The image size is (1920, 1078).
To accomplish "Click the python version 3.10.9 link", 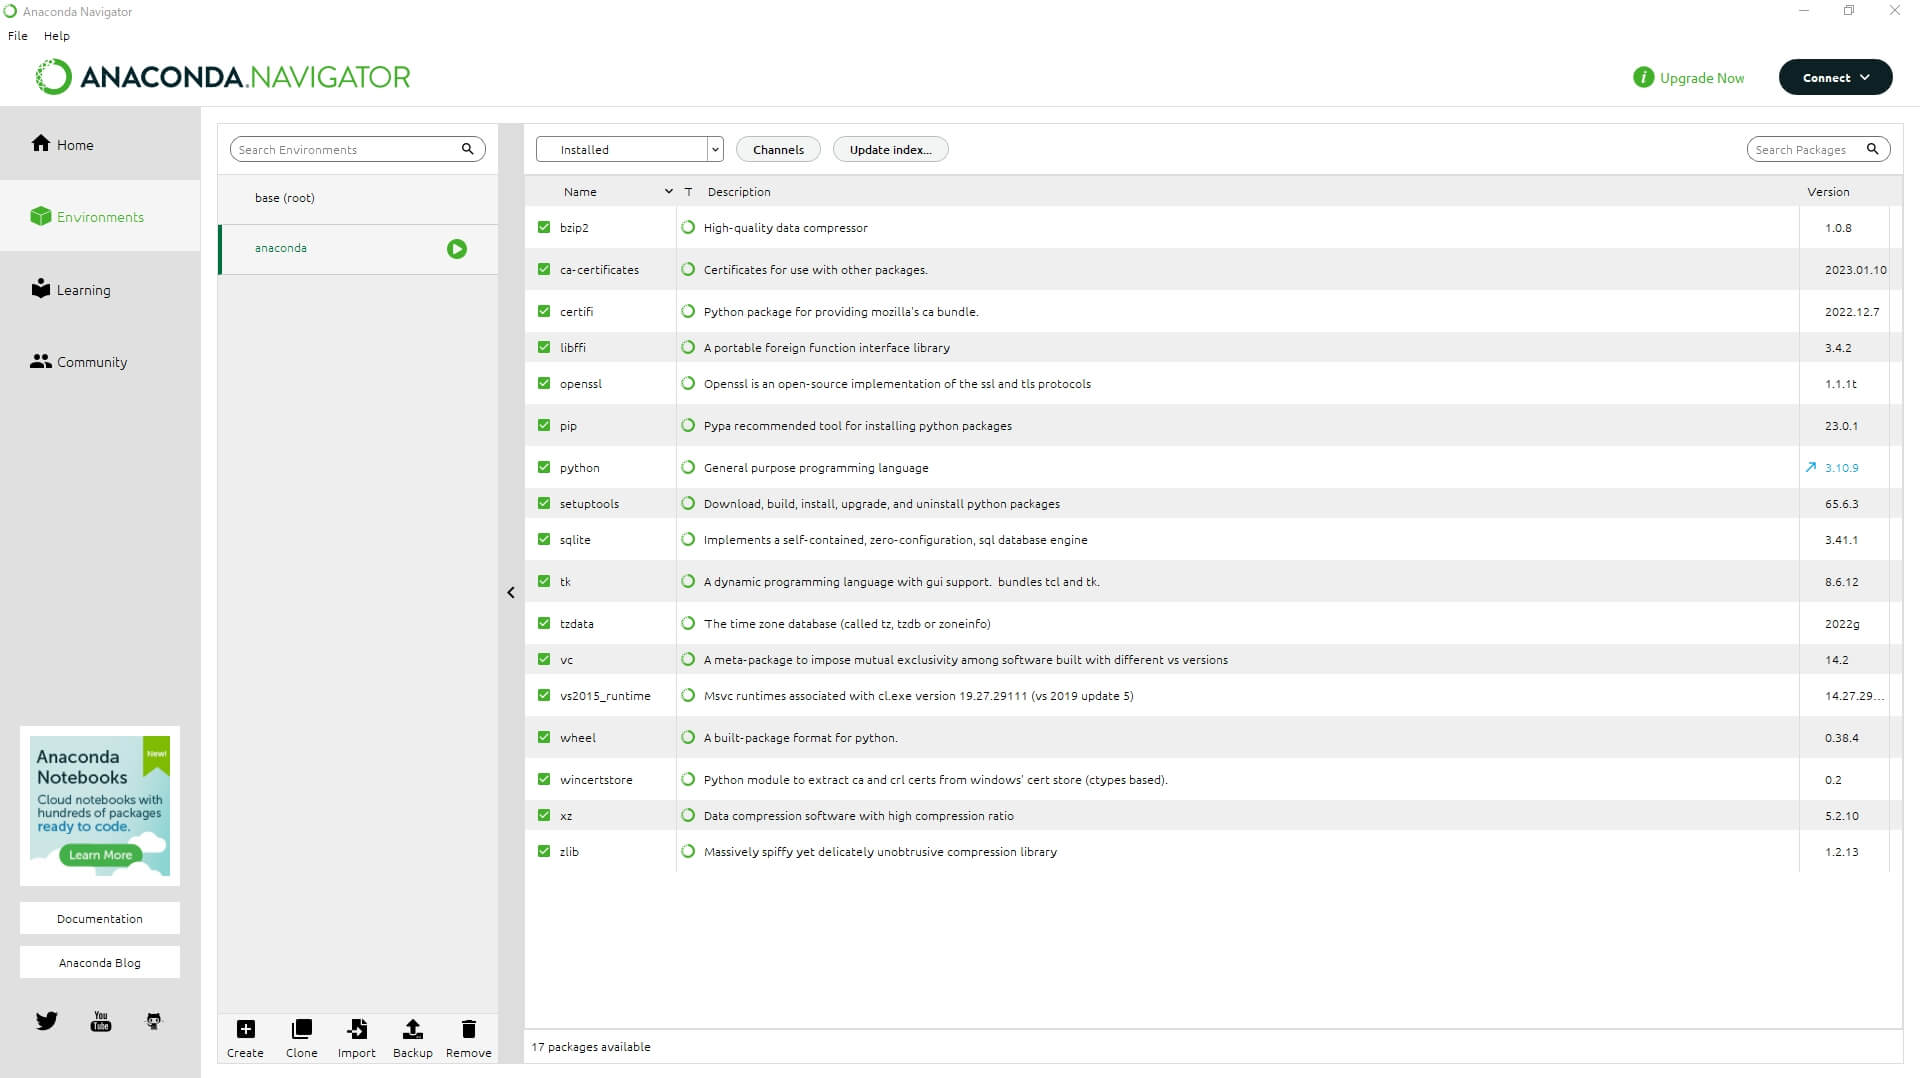I will pyautogui.click(x=1841, y=467).
